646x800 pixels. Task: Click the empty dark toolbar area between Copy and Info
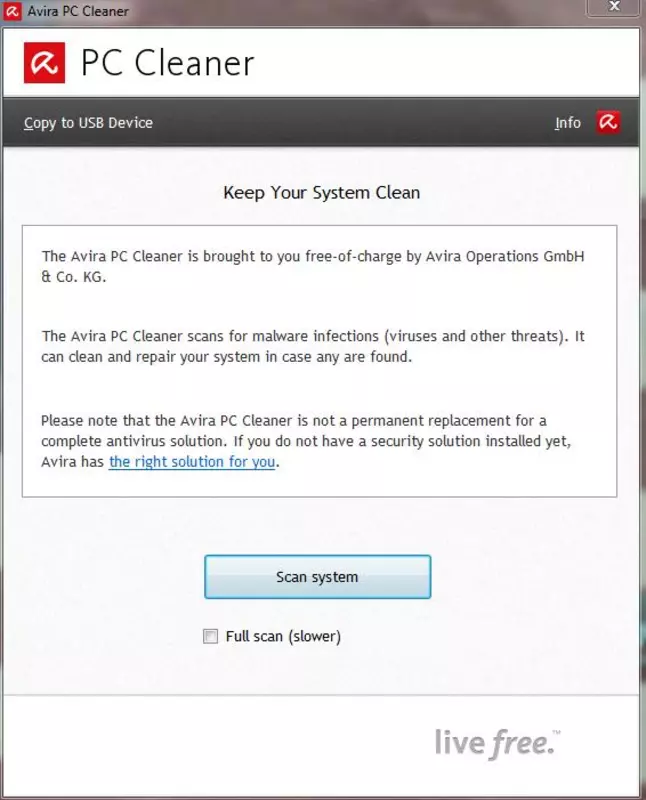[x=352, y=123]
